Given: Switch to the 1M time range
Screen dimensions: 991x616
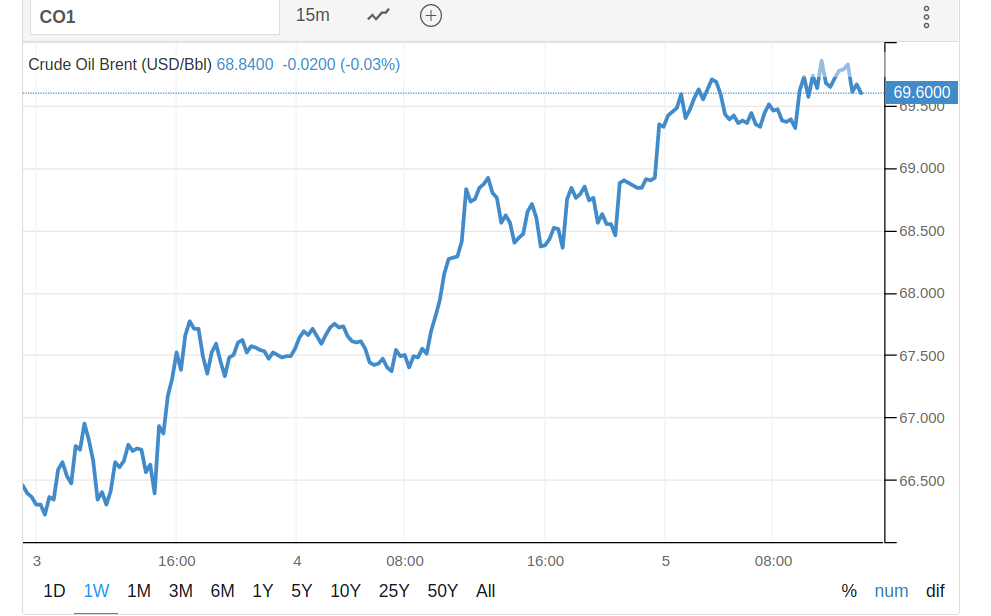Looking at the screenshot, I should 139,591.
